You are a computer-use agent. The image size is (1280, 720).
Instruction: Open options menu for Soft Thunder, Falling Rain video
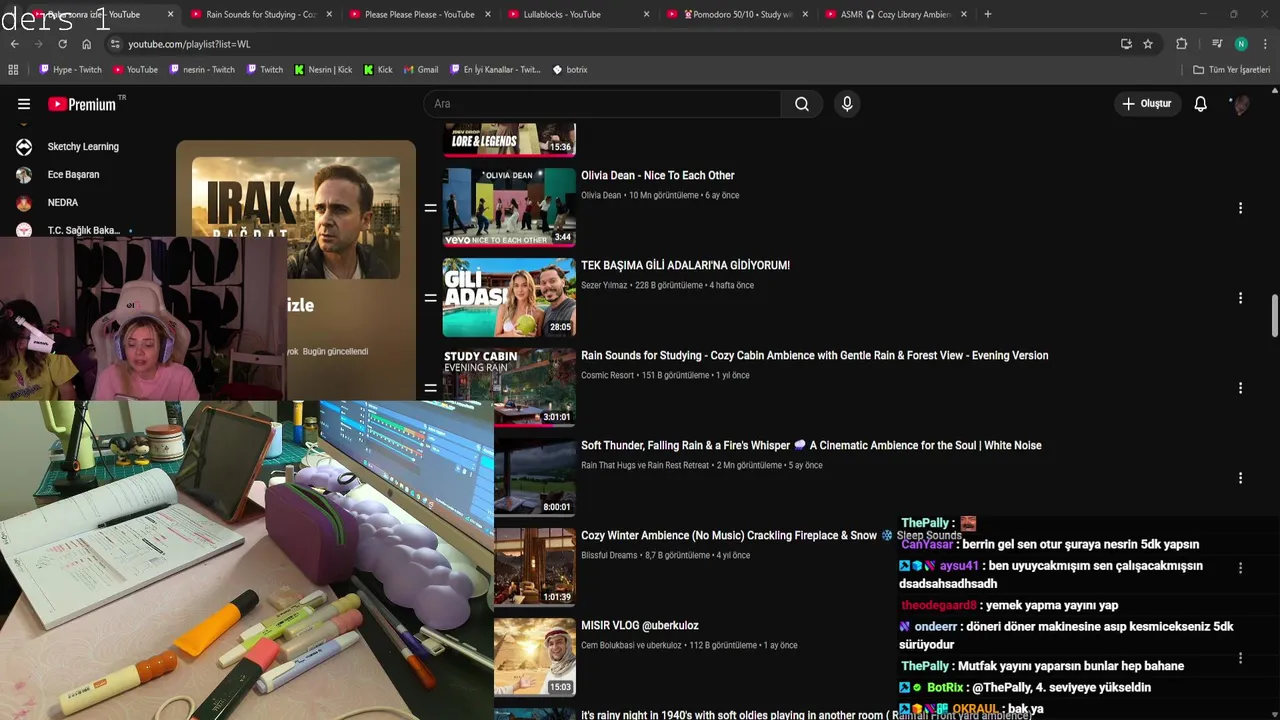coord(1240,478)
